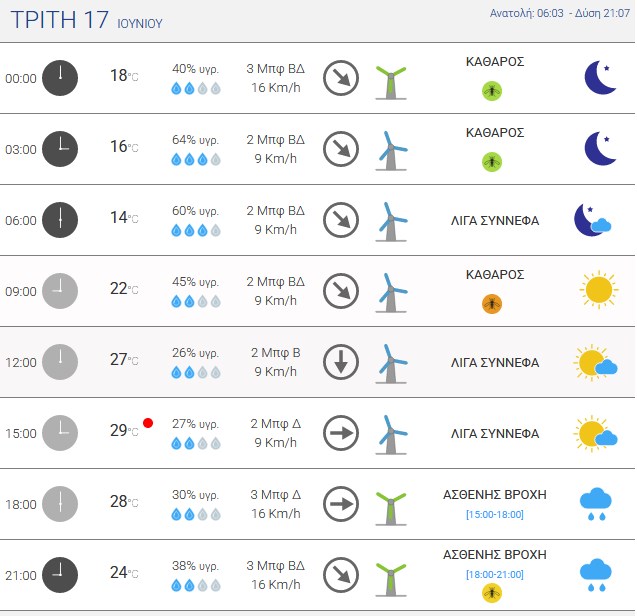Click the 64% humidity droplets at 03:00
637x616 pixels.
coord(196,159)
